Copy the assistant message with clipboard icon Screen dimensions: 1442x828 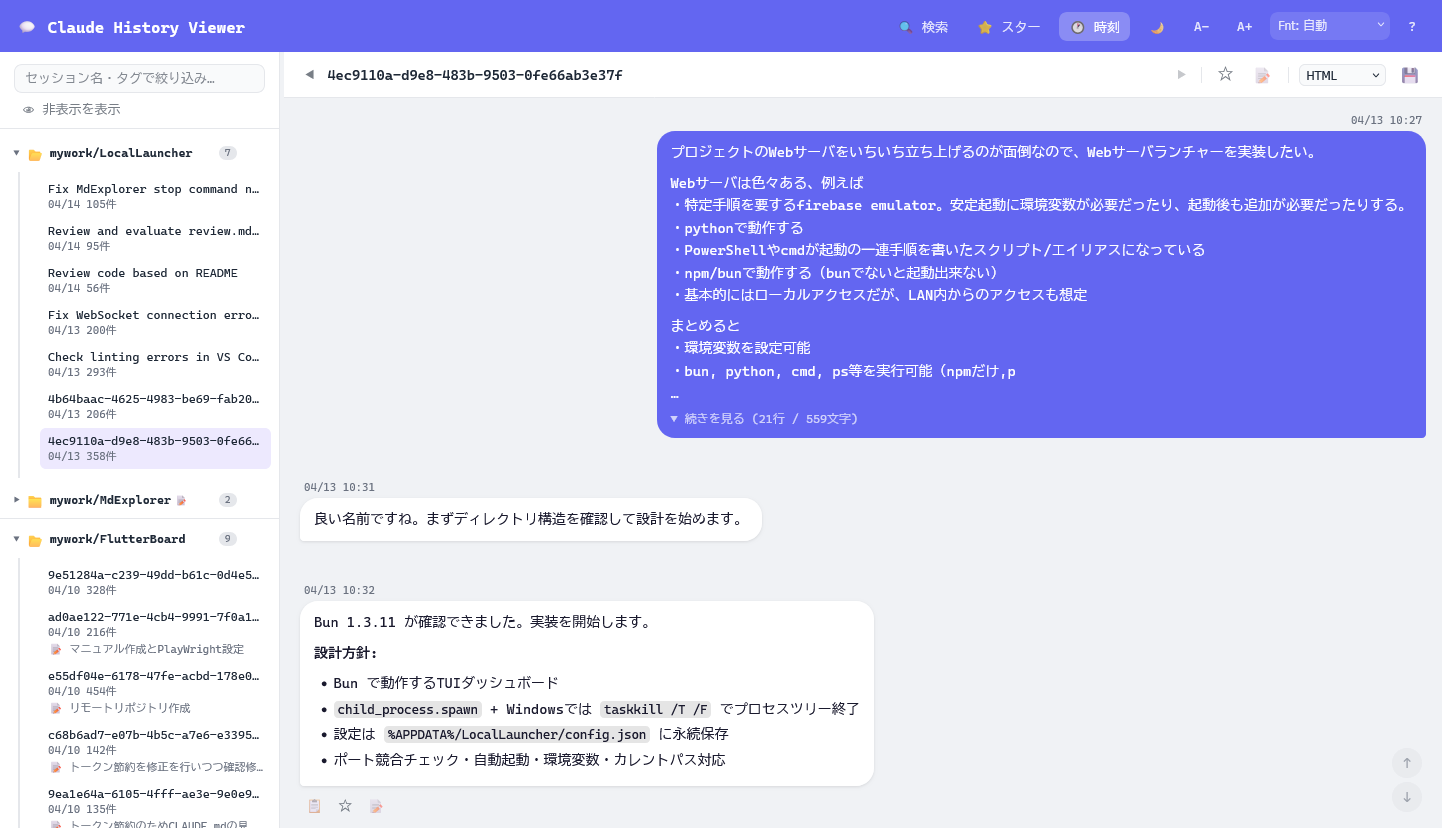click(x=314, y=806)
